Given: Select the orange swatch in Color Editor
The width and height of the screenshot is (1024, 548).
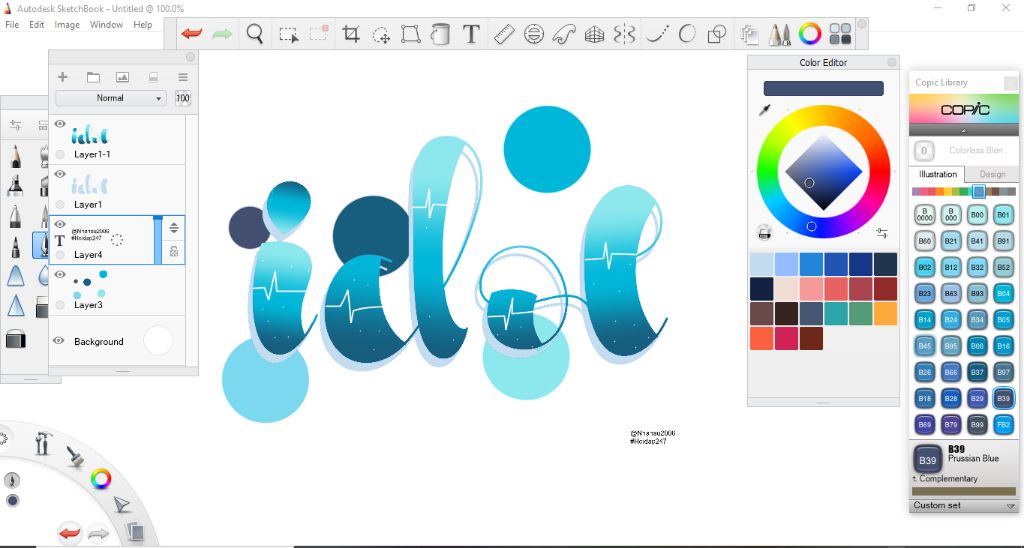Looking at the screenshot, I should click(x=885, y=314).
